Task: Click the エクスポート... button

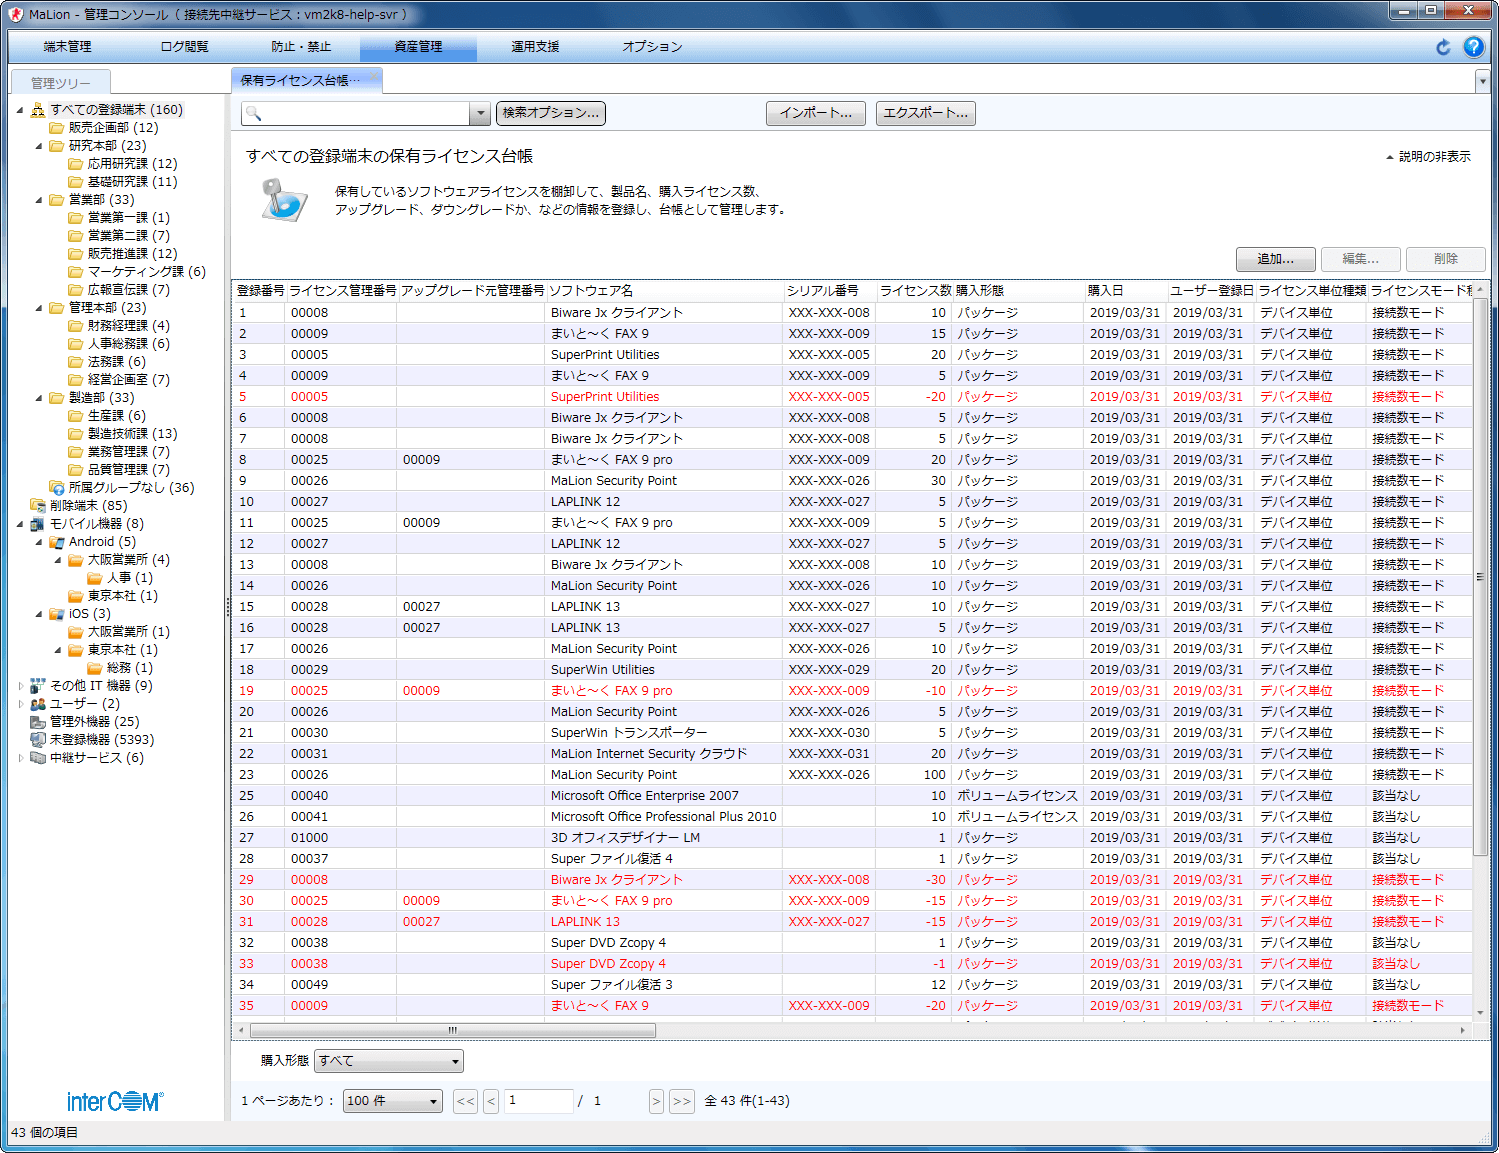Action: pos(925,113)
